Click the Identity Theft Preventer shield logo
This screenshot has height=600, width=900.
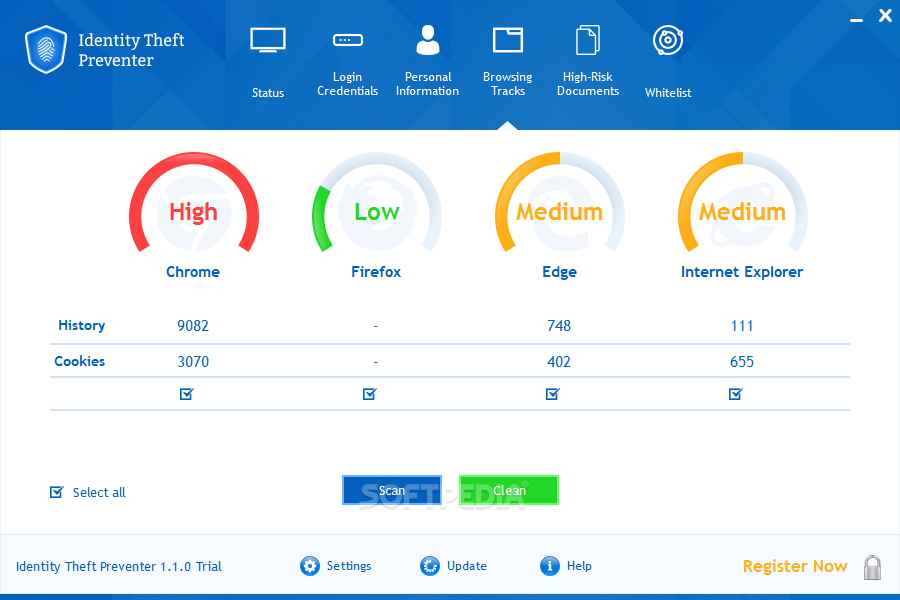pos(46,50)
